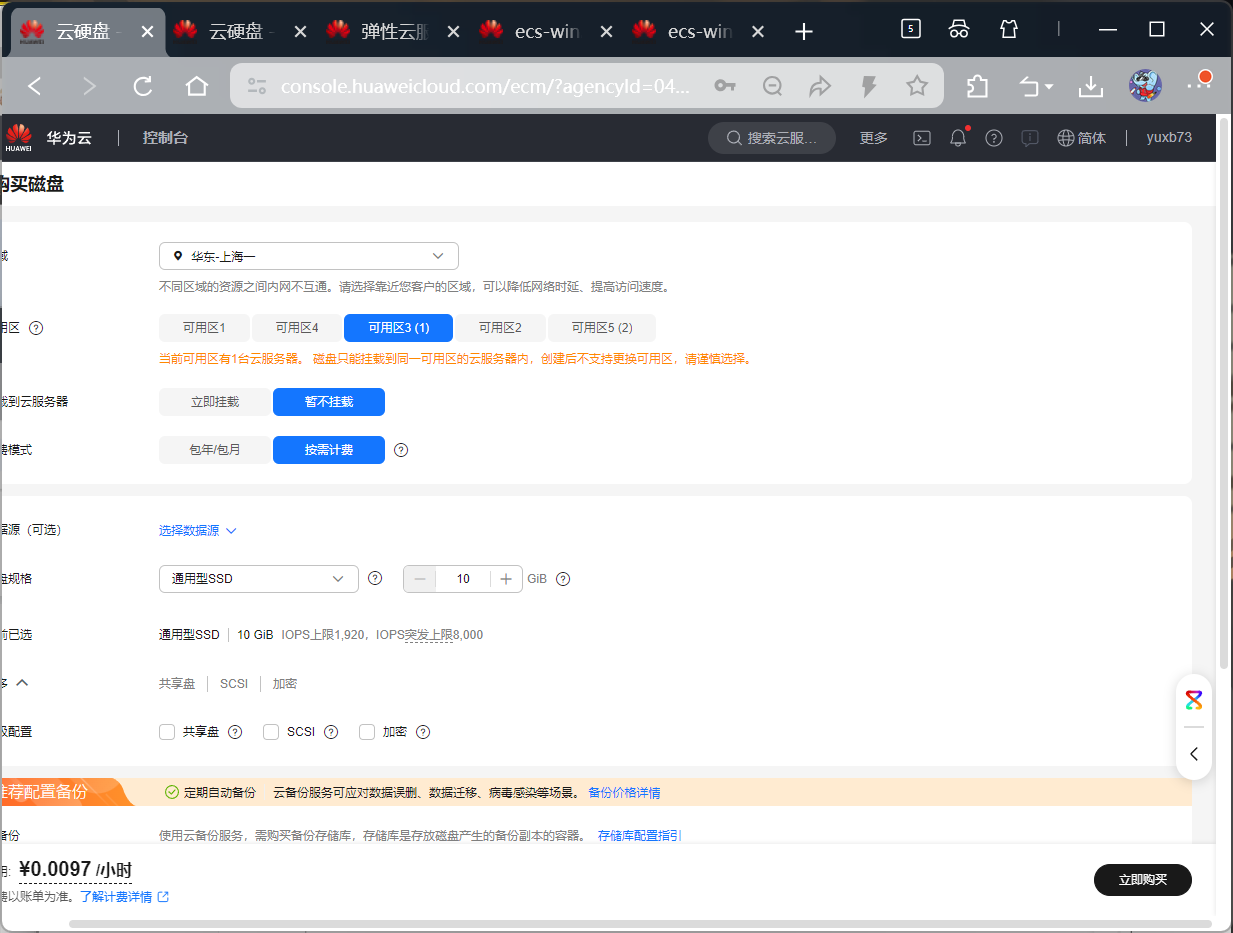Click the share arrow icon
Screen dimensions: 1233x933
tap(820, 86)
